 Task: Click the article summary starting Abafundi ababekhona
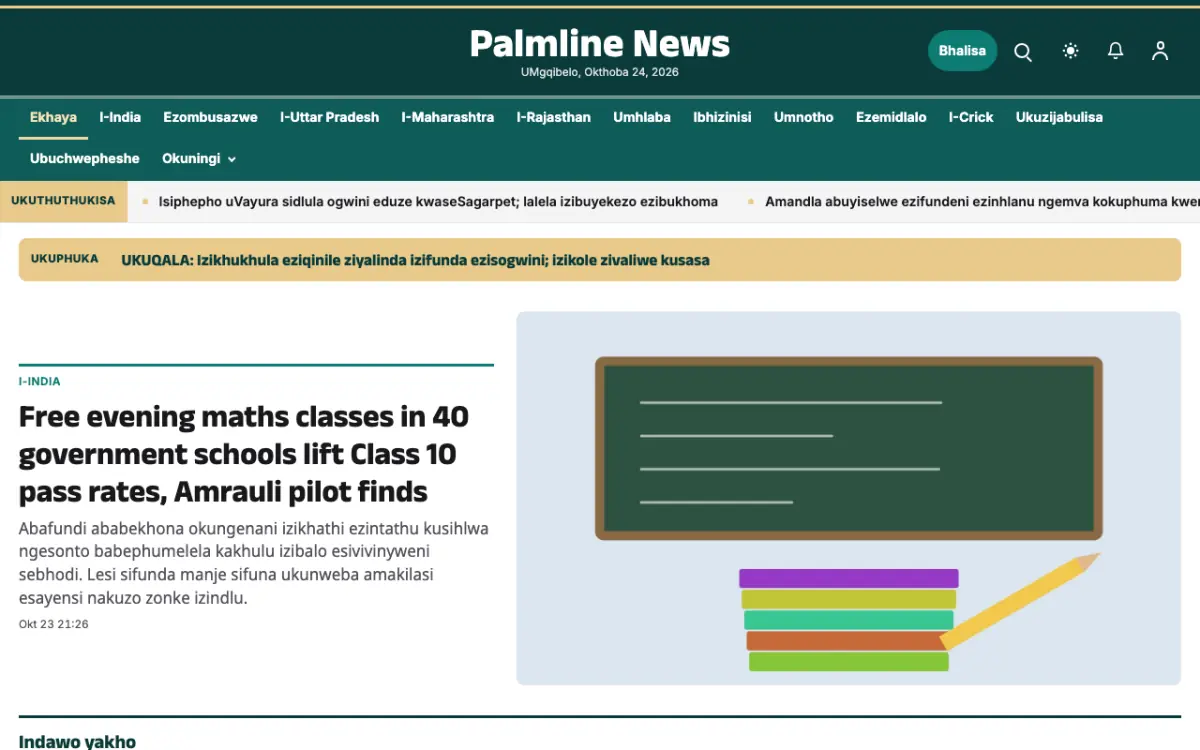click(254, 563)
